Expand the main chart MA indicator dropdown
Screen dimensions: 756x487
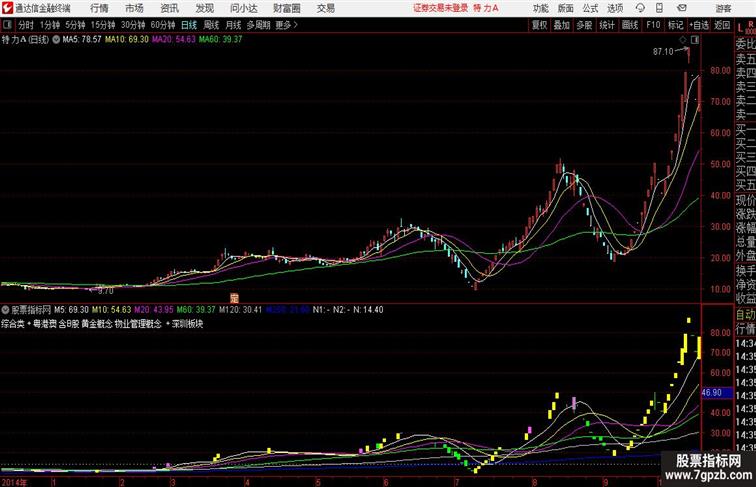(56, 40)
